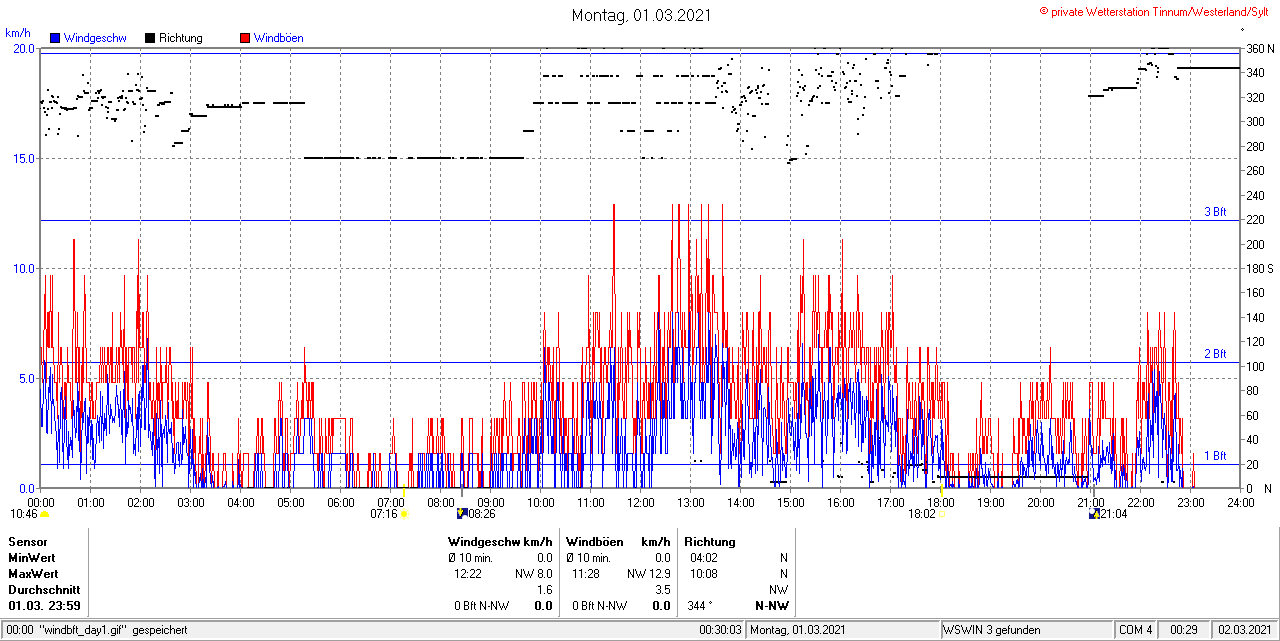The height and width of the screenshot is (641, 1280).
Task: Click the 'MinWert' row label
Action: (32, 558)
